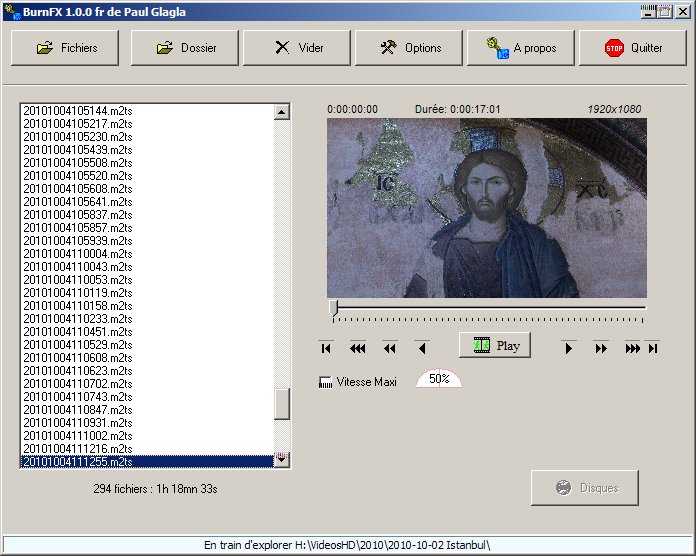The width and height of the screenshot is (696, 556).
Task: Quit via the Quitter stop button
Action: pyautogui.click(x=633, y=48)
